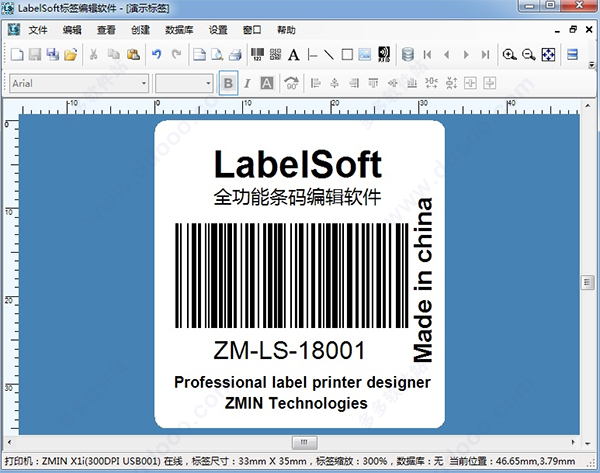Viewport: 600px width, 473px height.
Task: Click the Print preview magnifier icon
Action: click(x=217, y=54)
